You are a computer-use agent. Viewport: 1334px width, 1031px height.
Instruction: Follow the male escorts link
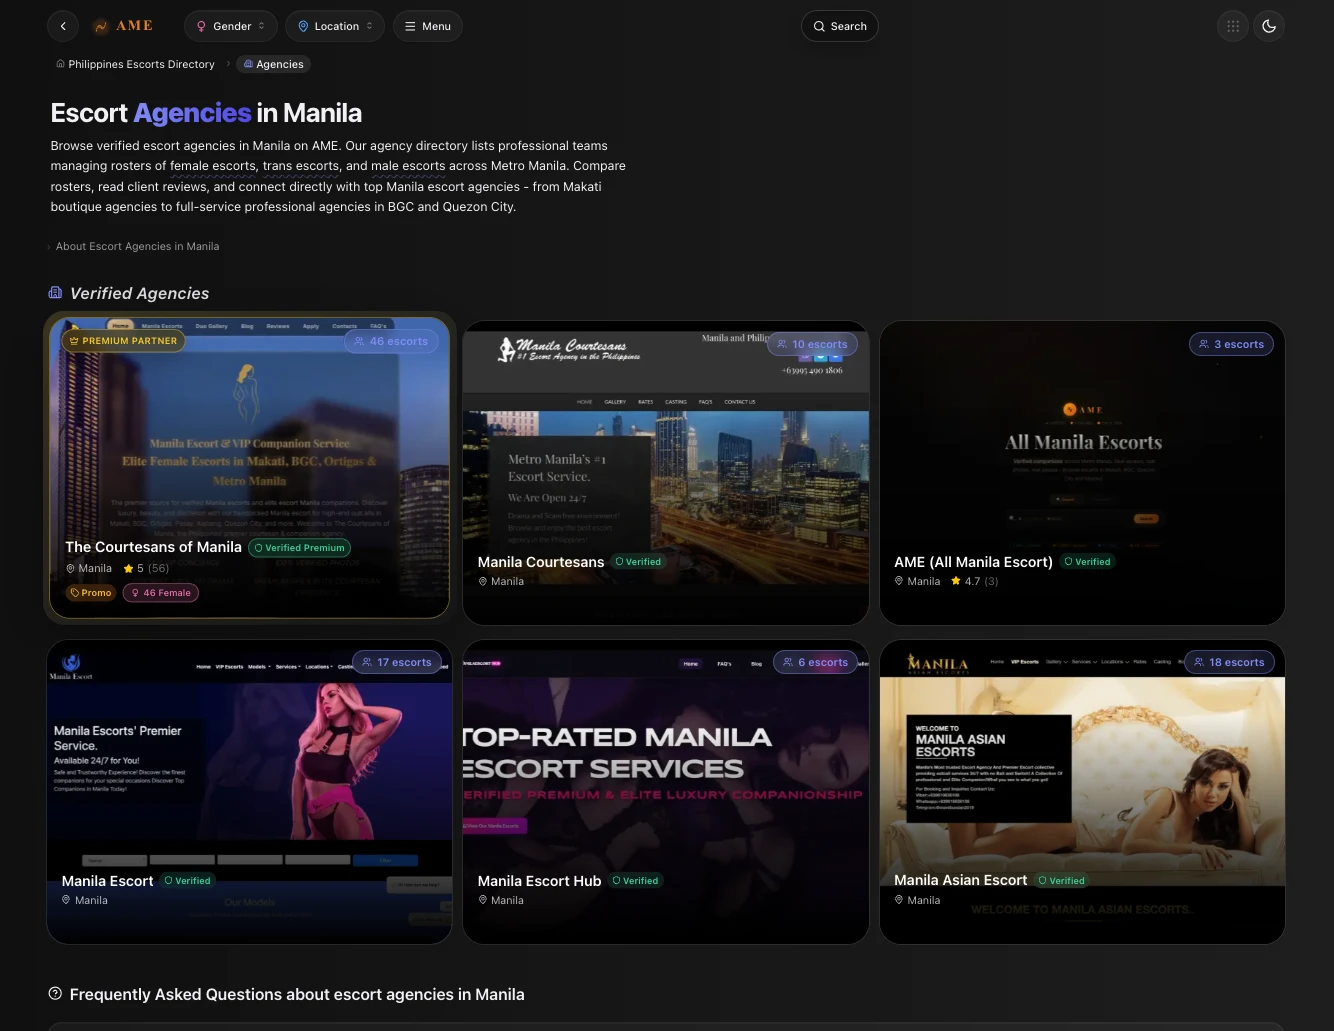click(408, 166)
